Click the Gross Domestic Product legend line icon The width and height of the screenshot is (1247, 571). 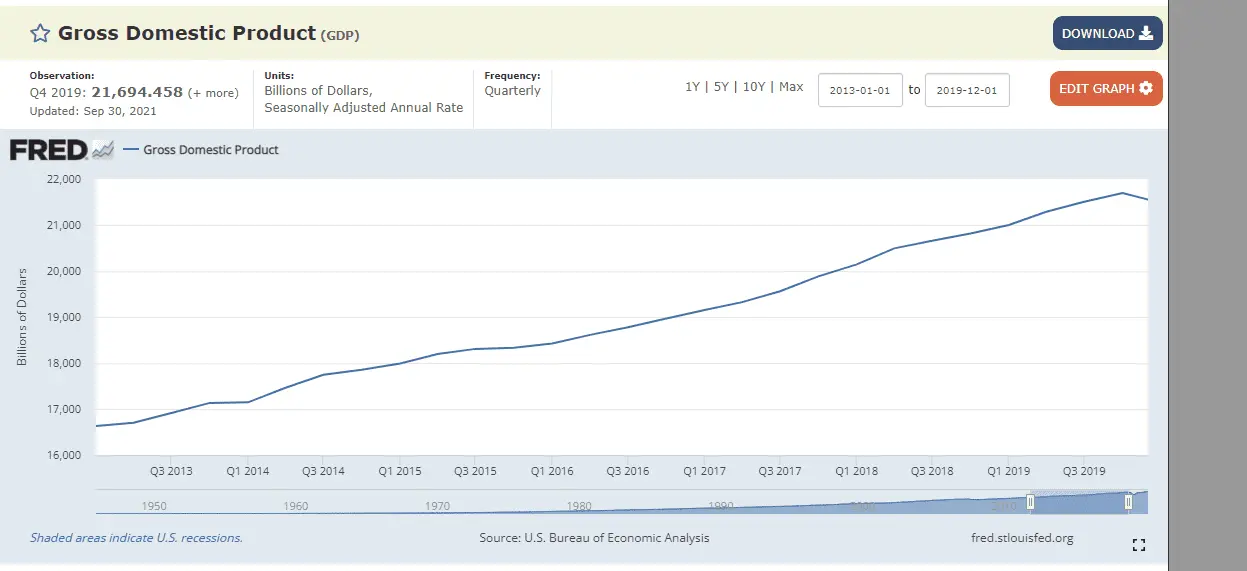coord(130,150)
